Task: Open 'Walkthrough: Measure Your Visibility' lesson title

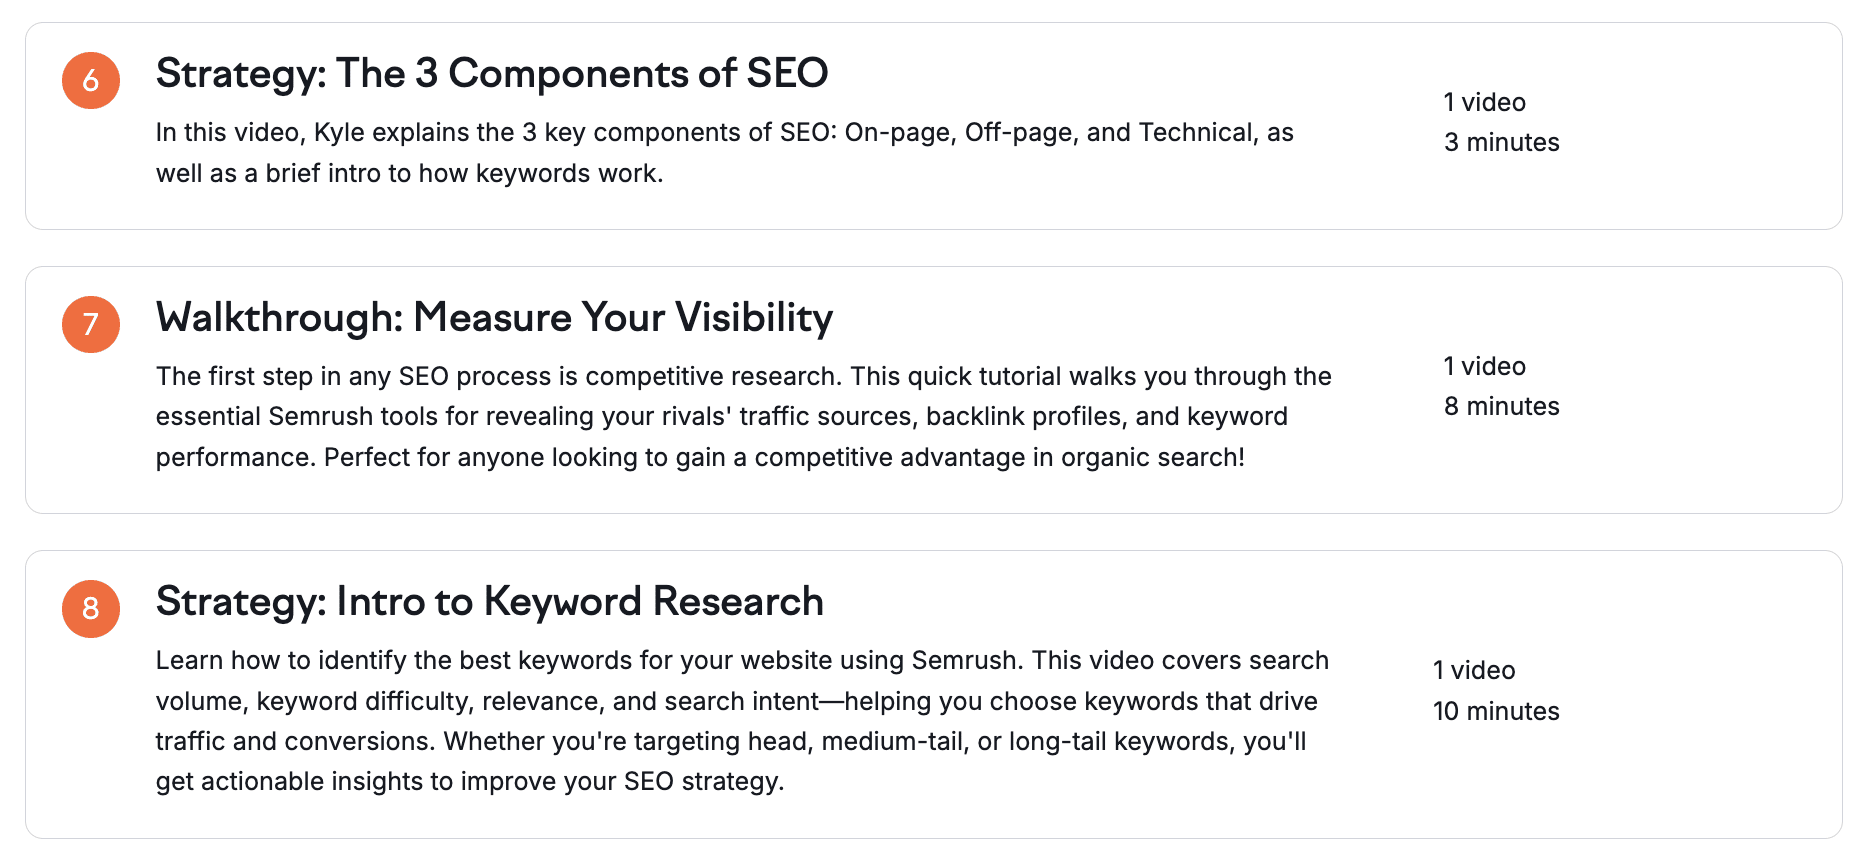Action: pos(494,318)
